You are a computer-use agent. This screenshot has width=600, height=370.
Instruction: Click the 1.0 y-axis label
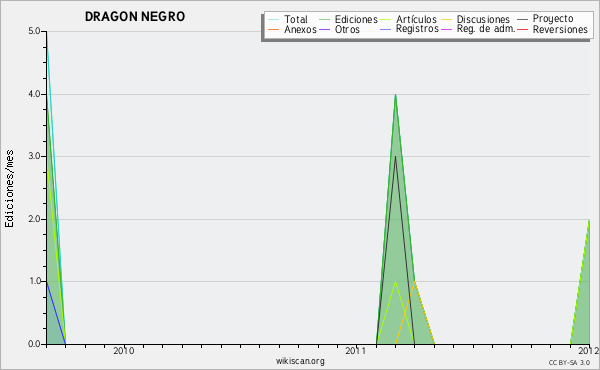34,281
